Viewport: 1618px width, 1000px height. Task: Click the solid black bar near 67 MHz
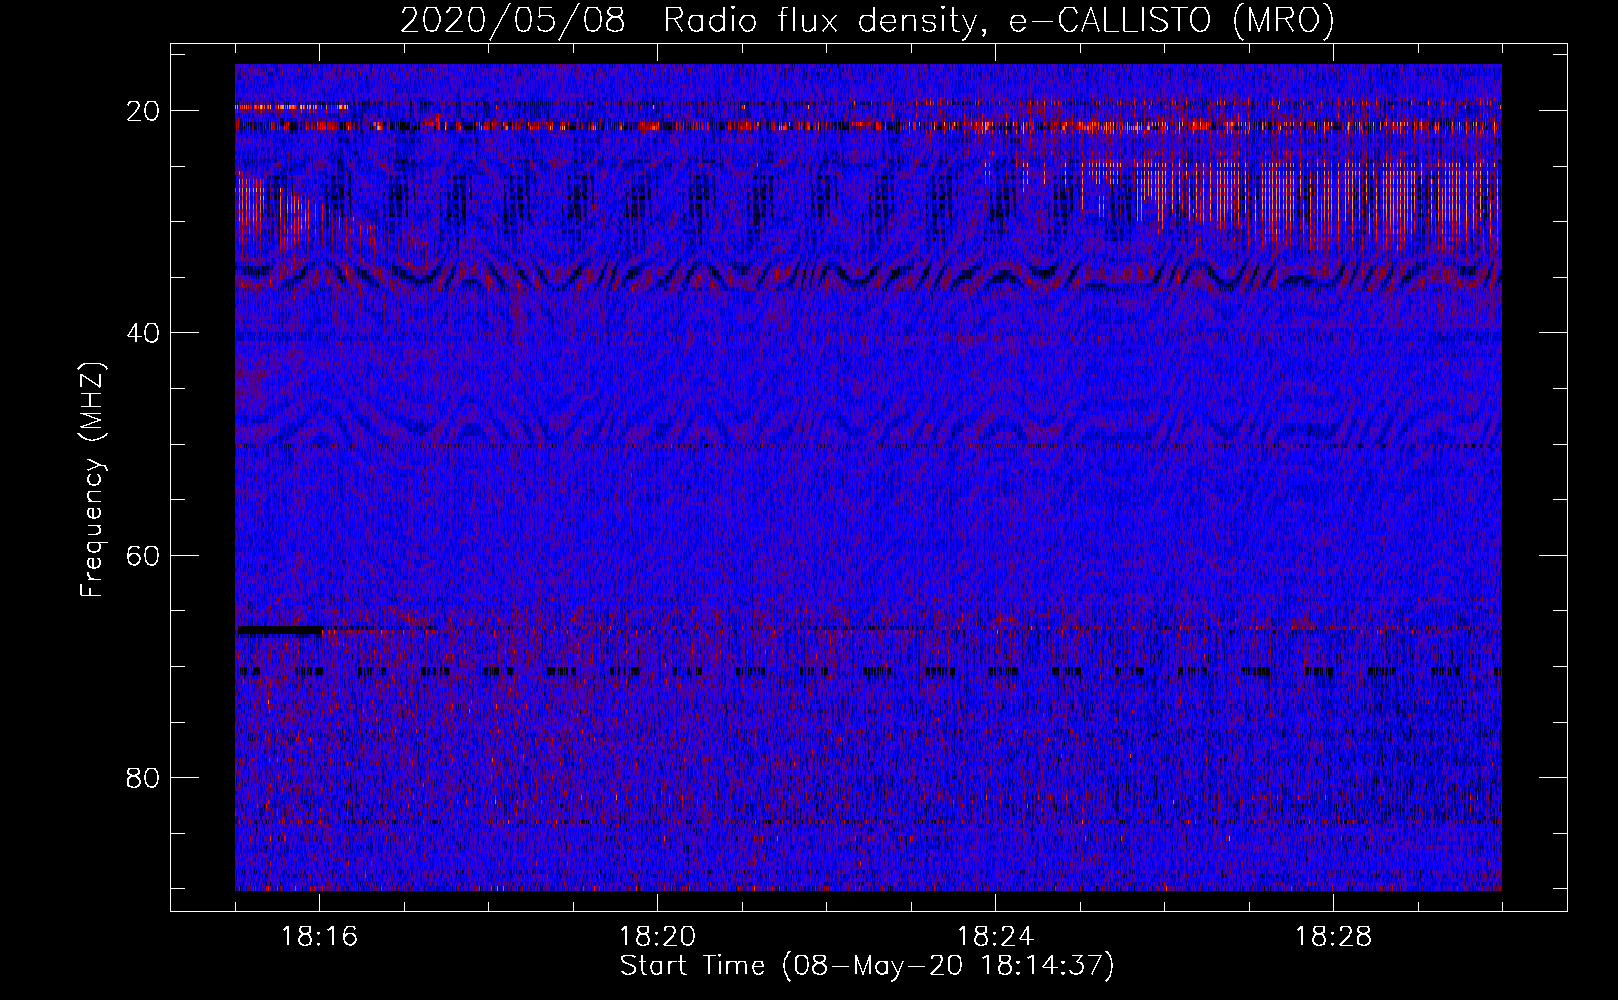click(x=280, y=630)
